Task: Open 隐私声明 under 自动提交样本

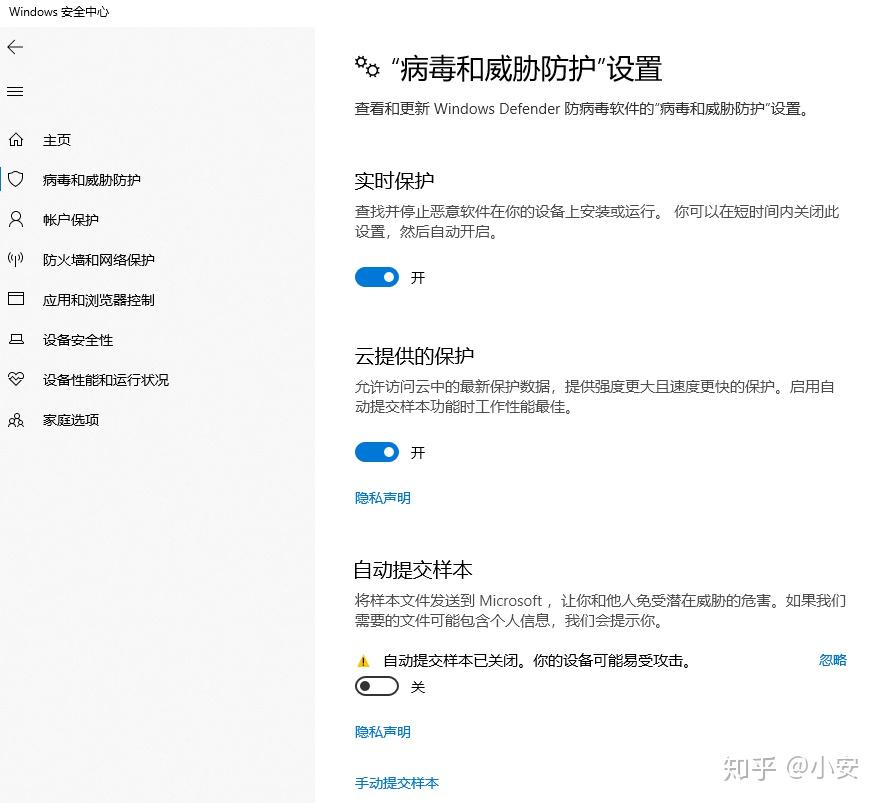Action: tap(382, 732)
